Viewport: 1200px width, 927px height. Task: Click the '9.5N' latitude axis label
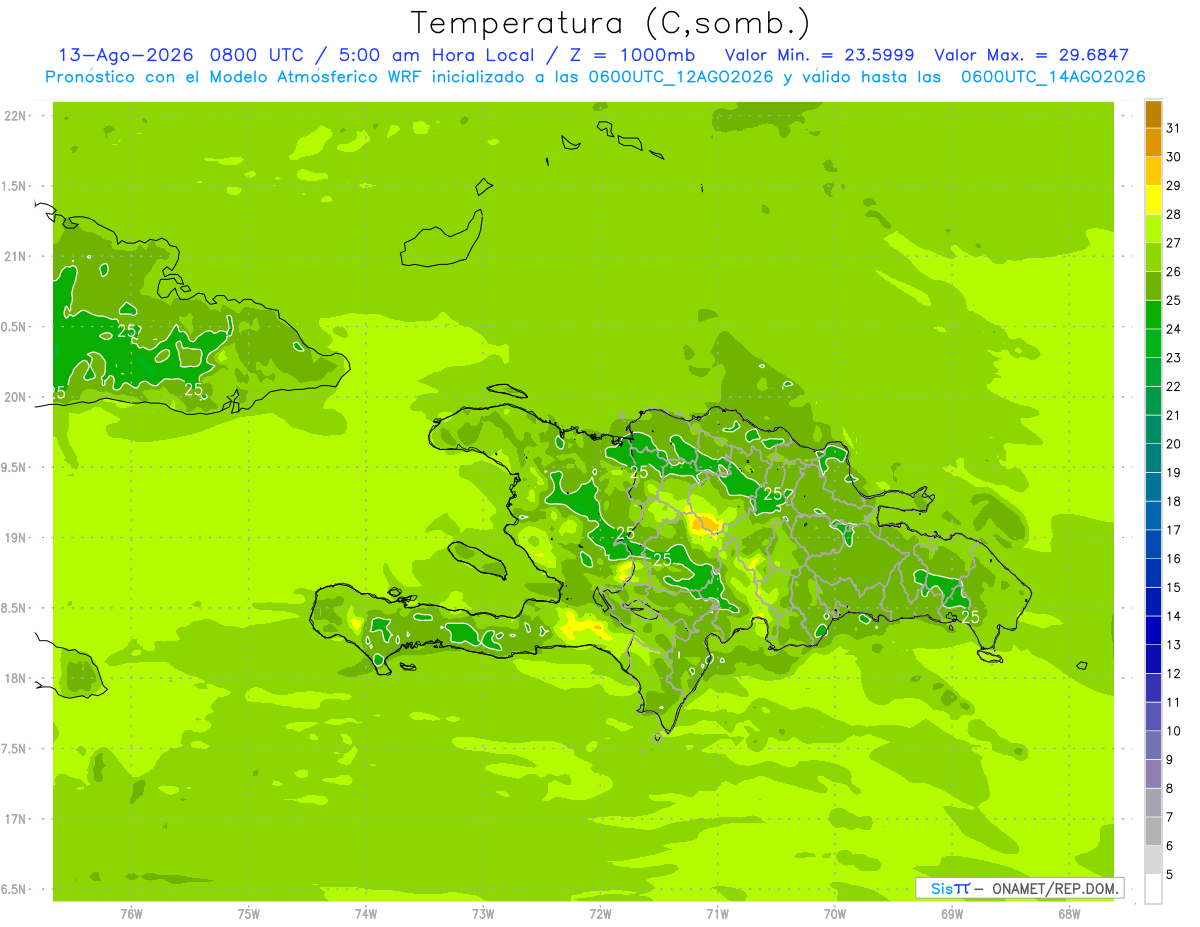pyautogui.click(x=14, y=468)
